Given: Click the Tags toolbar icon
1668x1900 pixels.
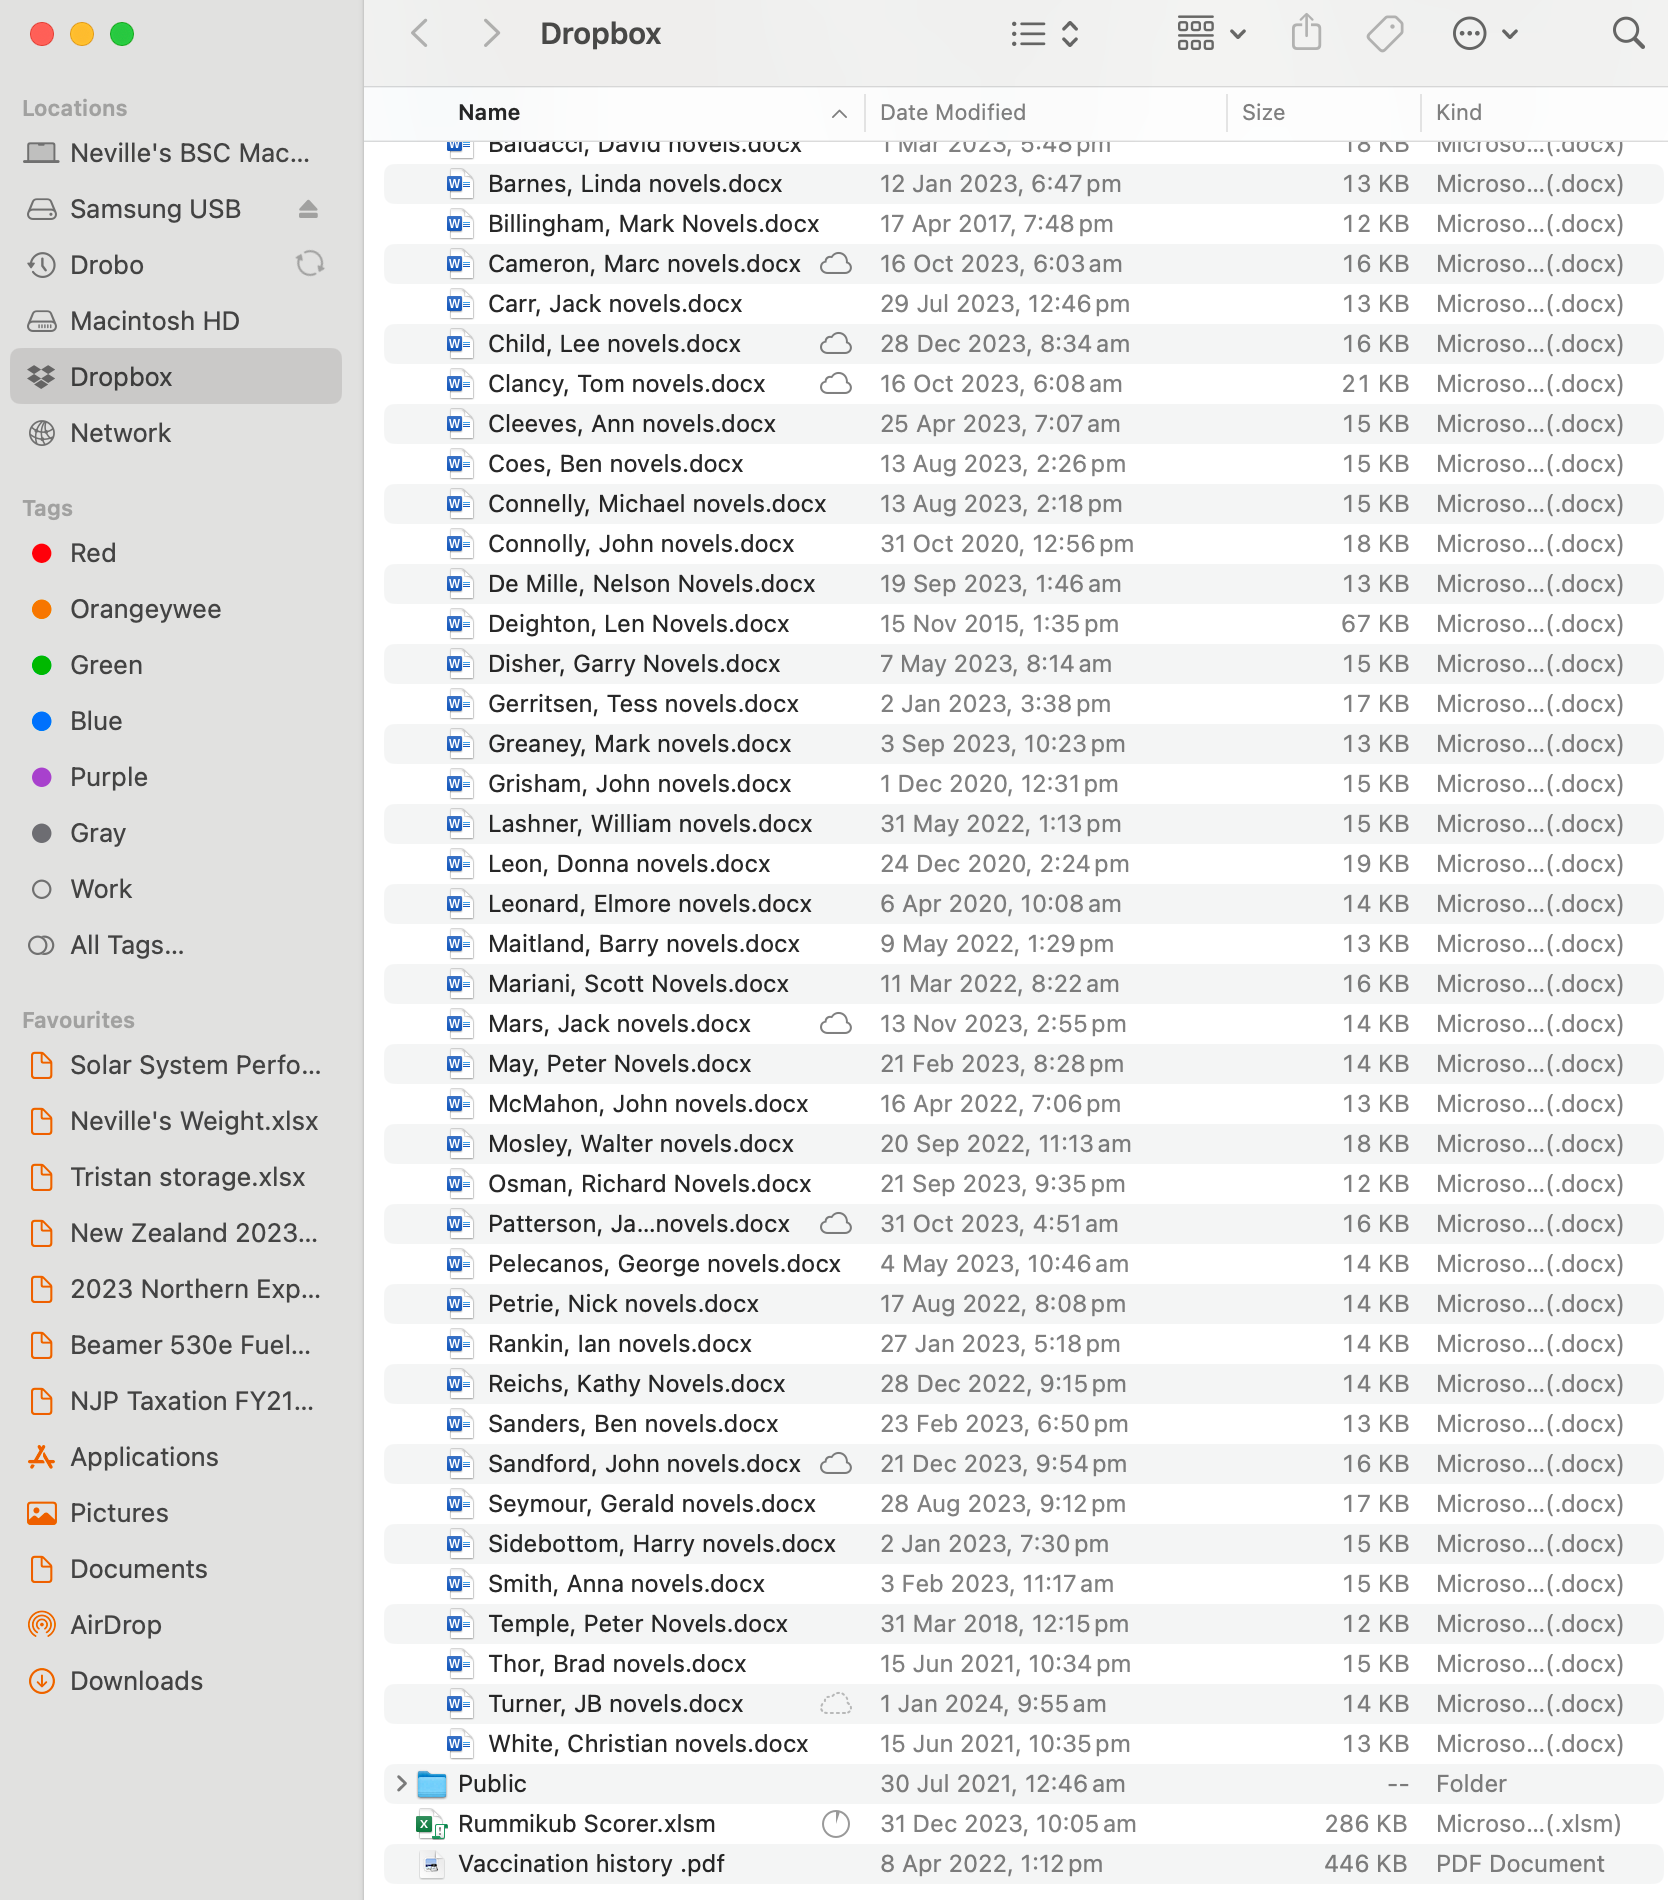Looking at the screenshot, I should point(1385,34).
